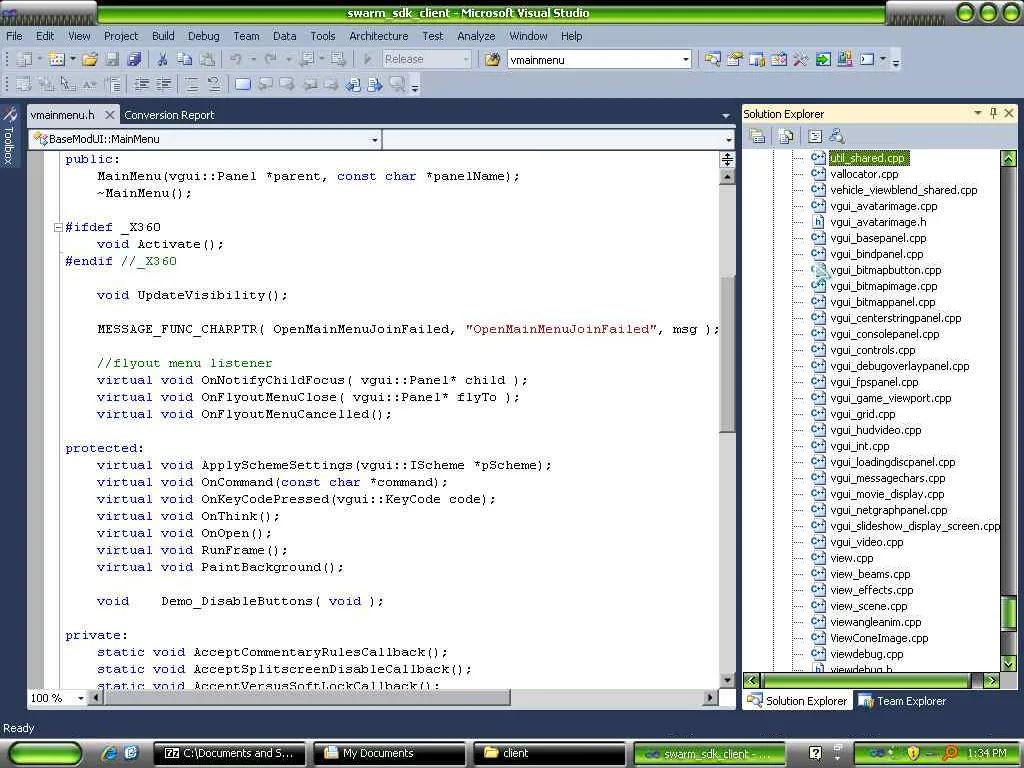Click Solution Explorer horizontal scrollbar

[x=866, y=680]
